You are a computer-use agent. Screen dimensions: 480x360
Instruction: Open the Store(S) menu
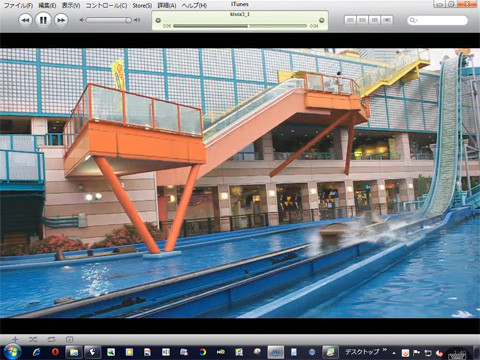point(142,5)
